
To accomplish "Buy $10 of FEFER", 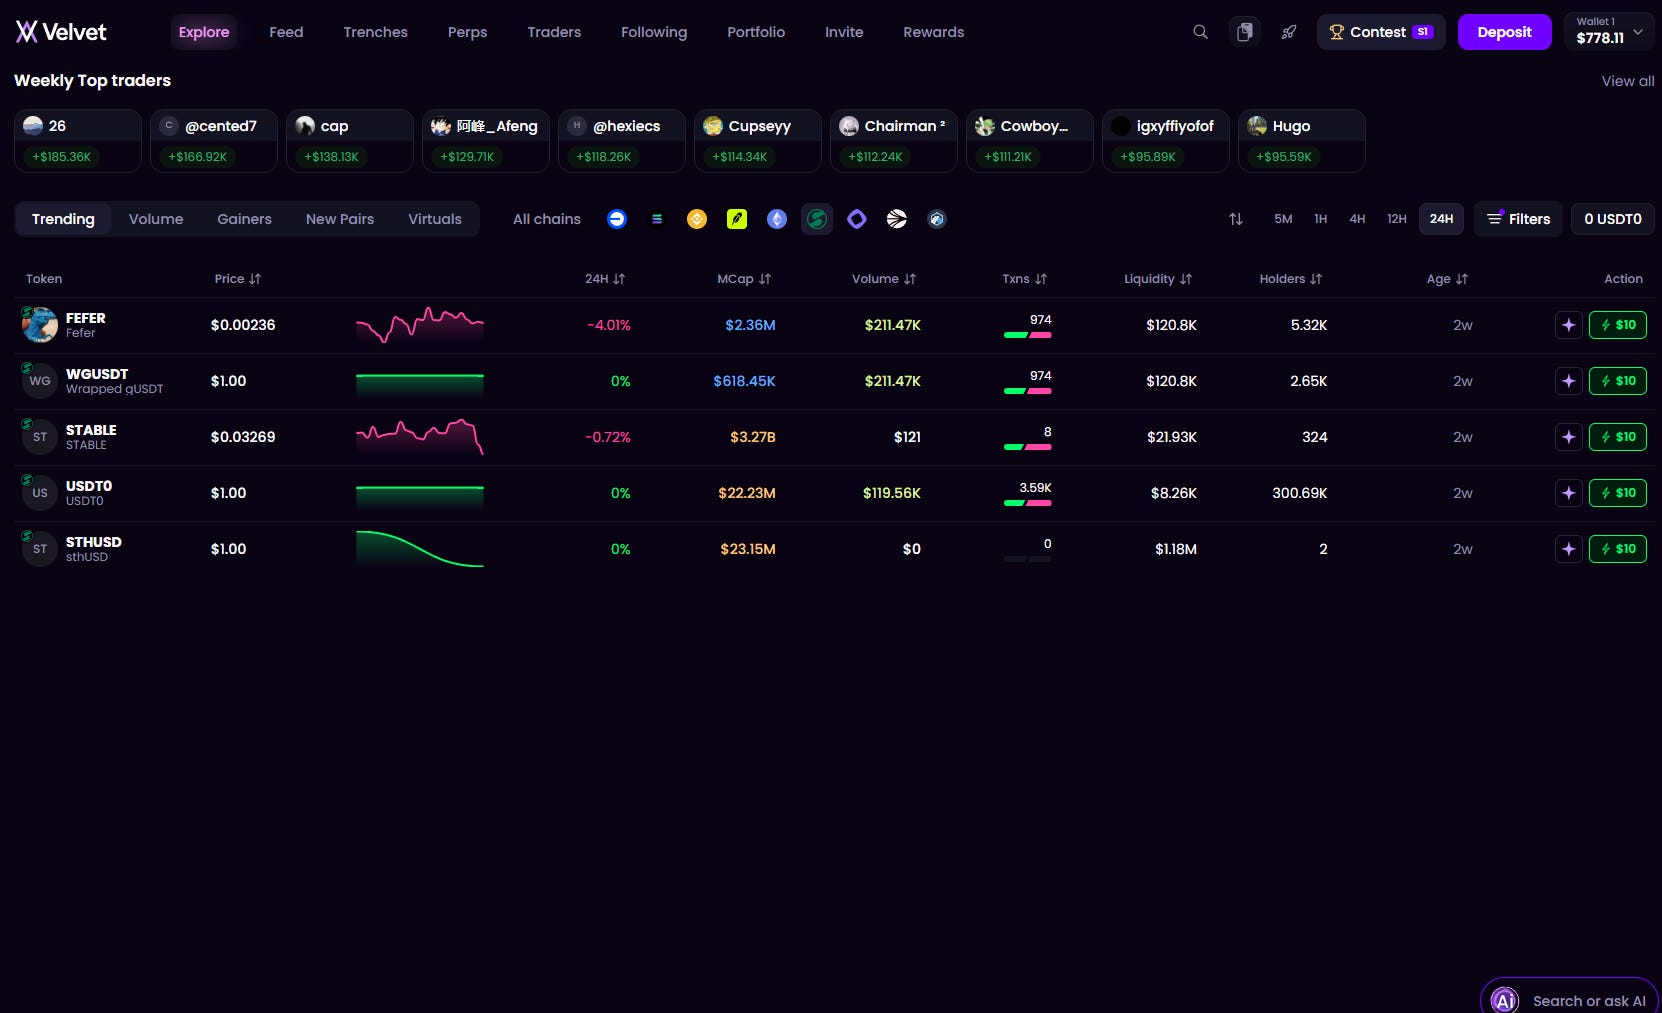I will pyautogui.click(x=1618, y=325).
